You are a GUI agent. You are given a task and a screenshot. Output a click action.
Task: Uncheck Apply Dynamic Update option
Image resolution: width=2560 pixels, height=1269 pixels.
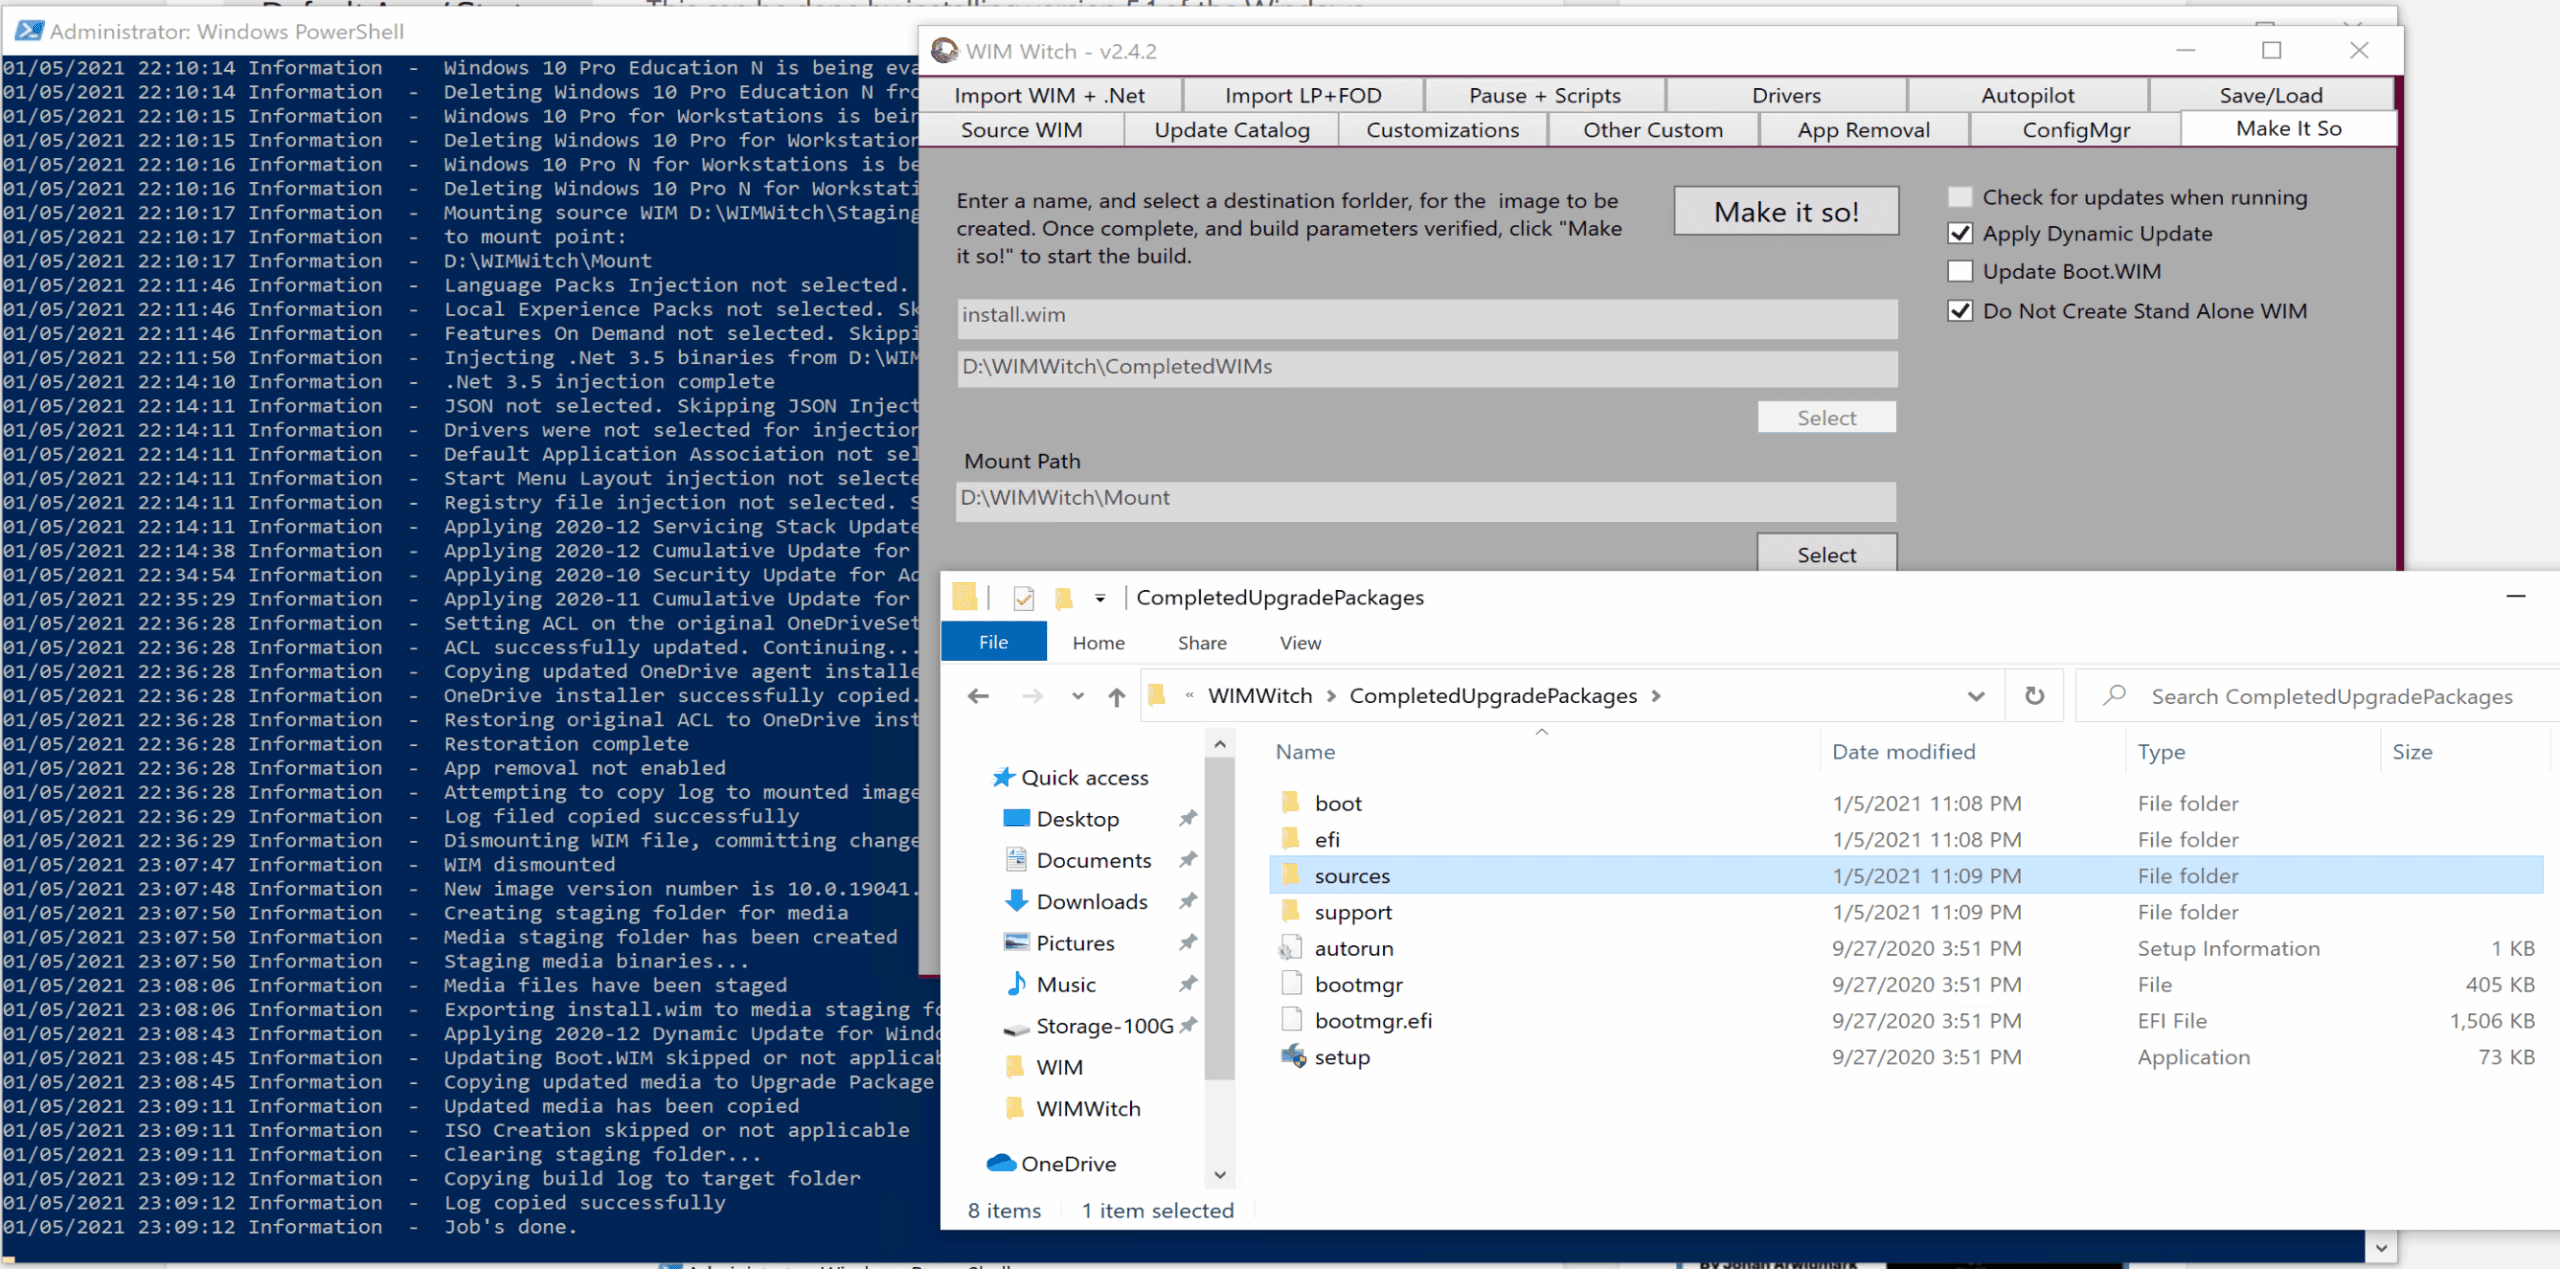[x=1960, y=233]
